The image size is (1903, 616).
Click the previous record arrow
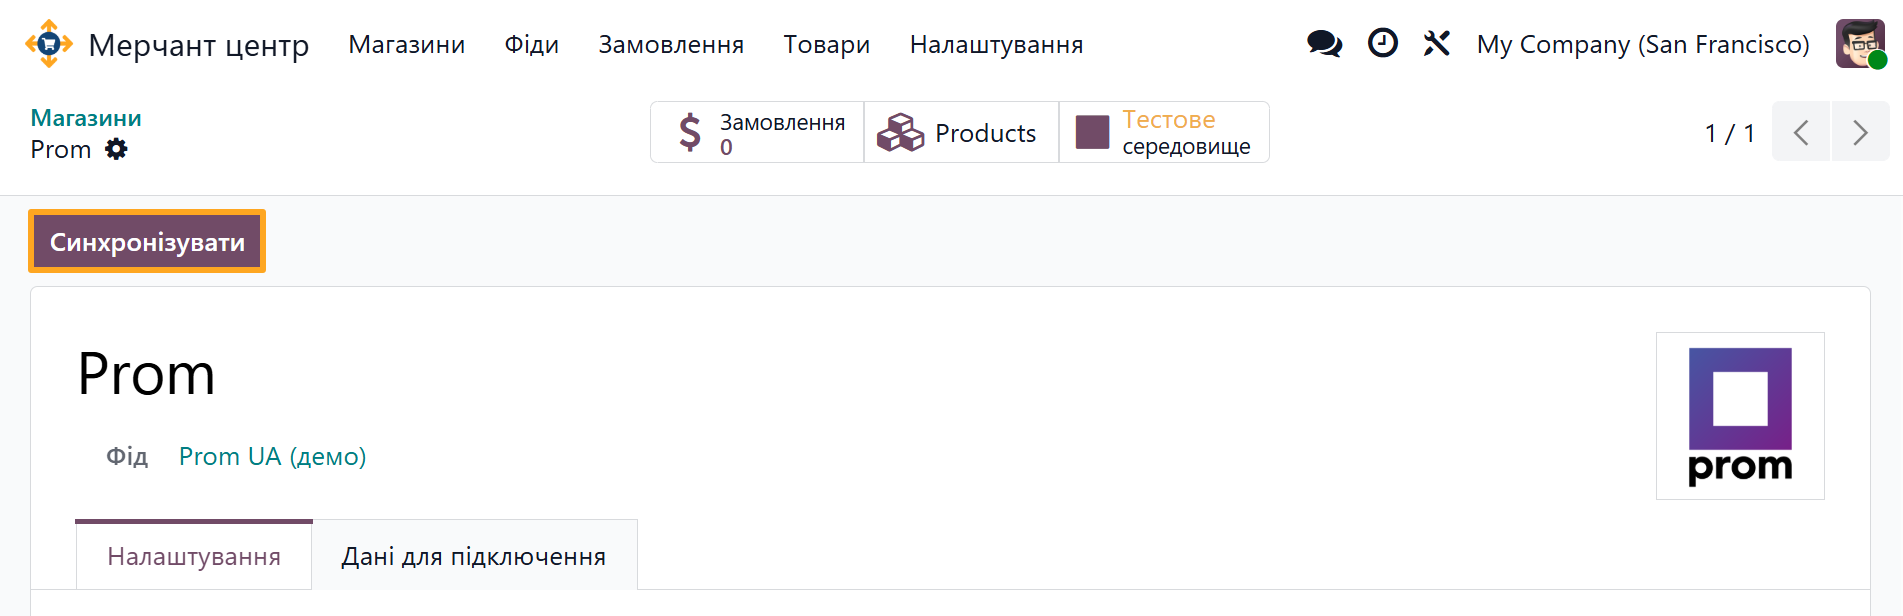tap(1801, 131)
